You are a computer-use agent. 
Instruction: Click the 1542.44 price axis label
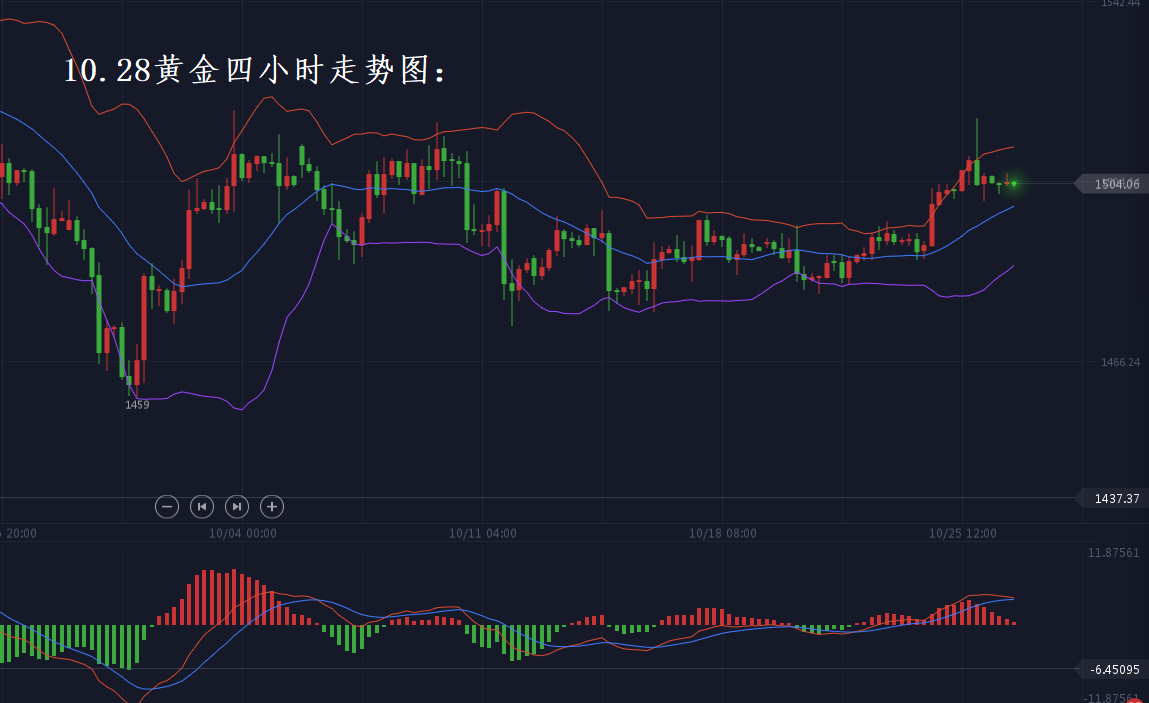click(1119, 4)
